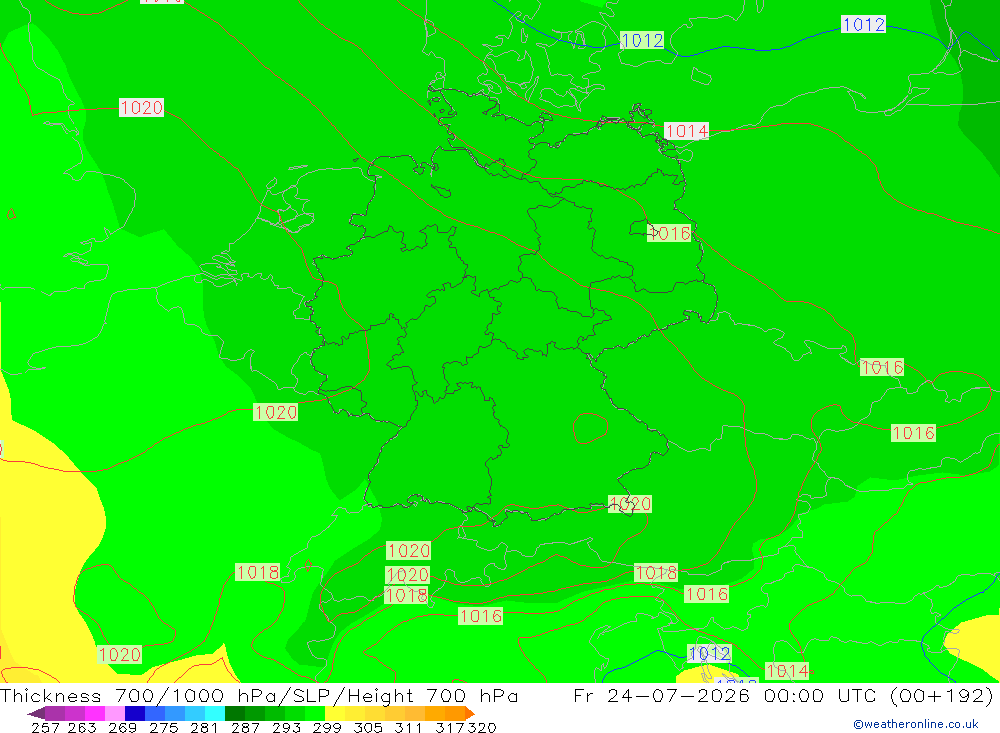Click the legend value '311'

(x=408, y=727)
